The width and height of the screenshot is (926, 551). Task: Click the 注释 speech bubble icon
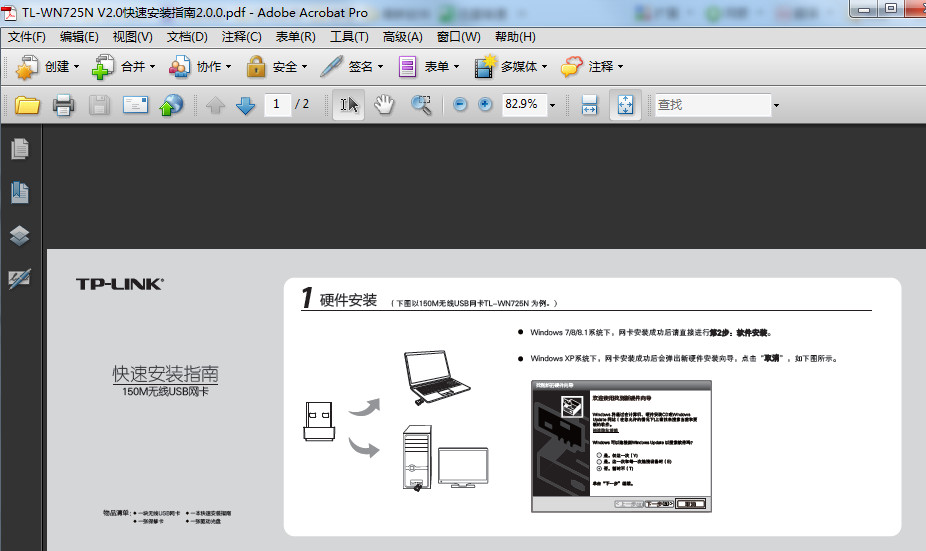pyautogui.click(x=572, y=66)
